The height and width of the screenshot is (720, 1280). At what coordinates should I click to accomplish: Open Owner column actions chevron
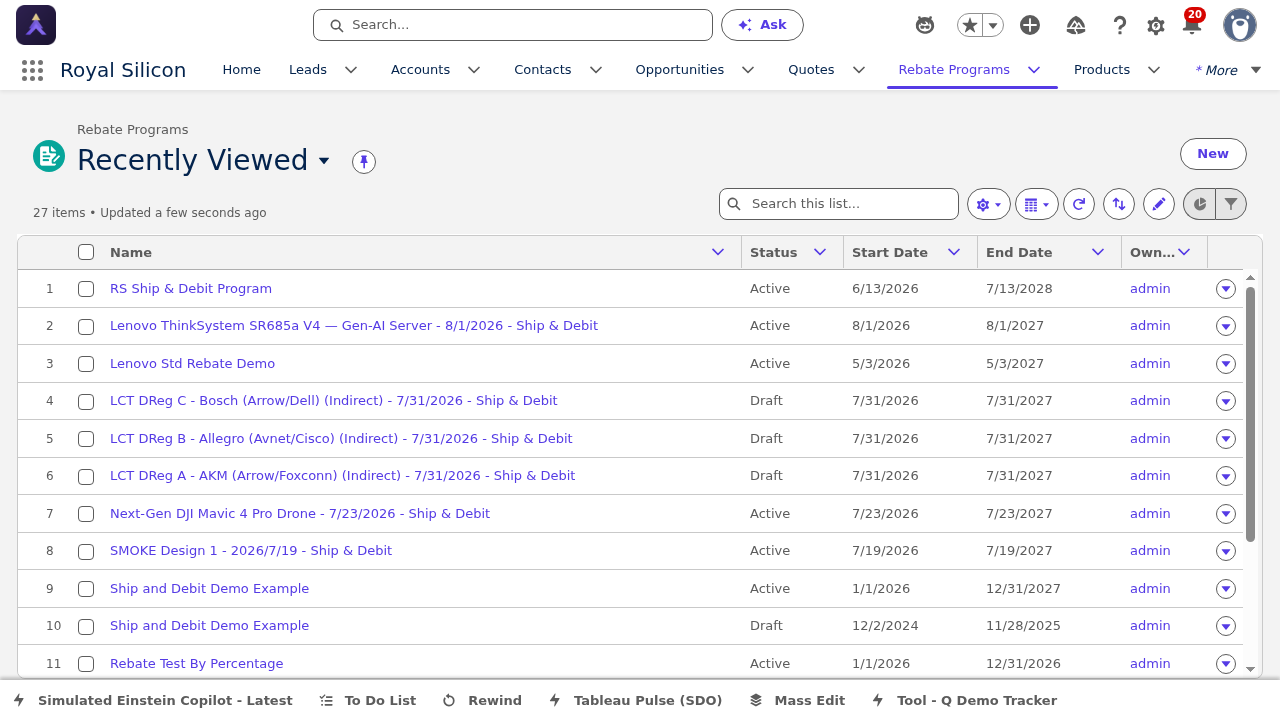(1184, 252)
